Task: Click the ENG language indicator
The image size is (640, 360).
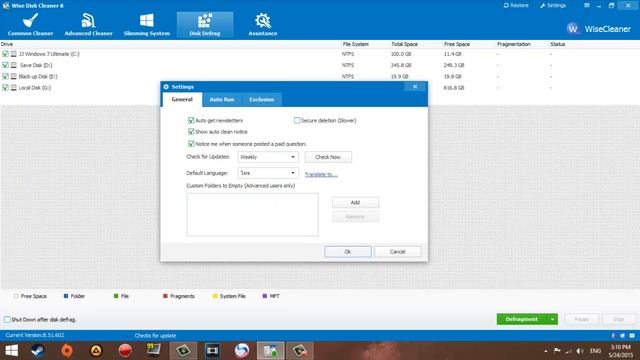Action: click(596, 351)
